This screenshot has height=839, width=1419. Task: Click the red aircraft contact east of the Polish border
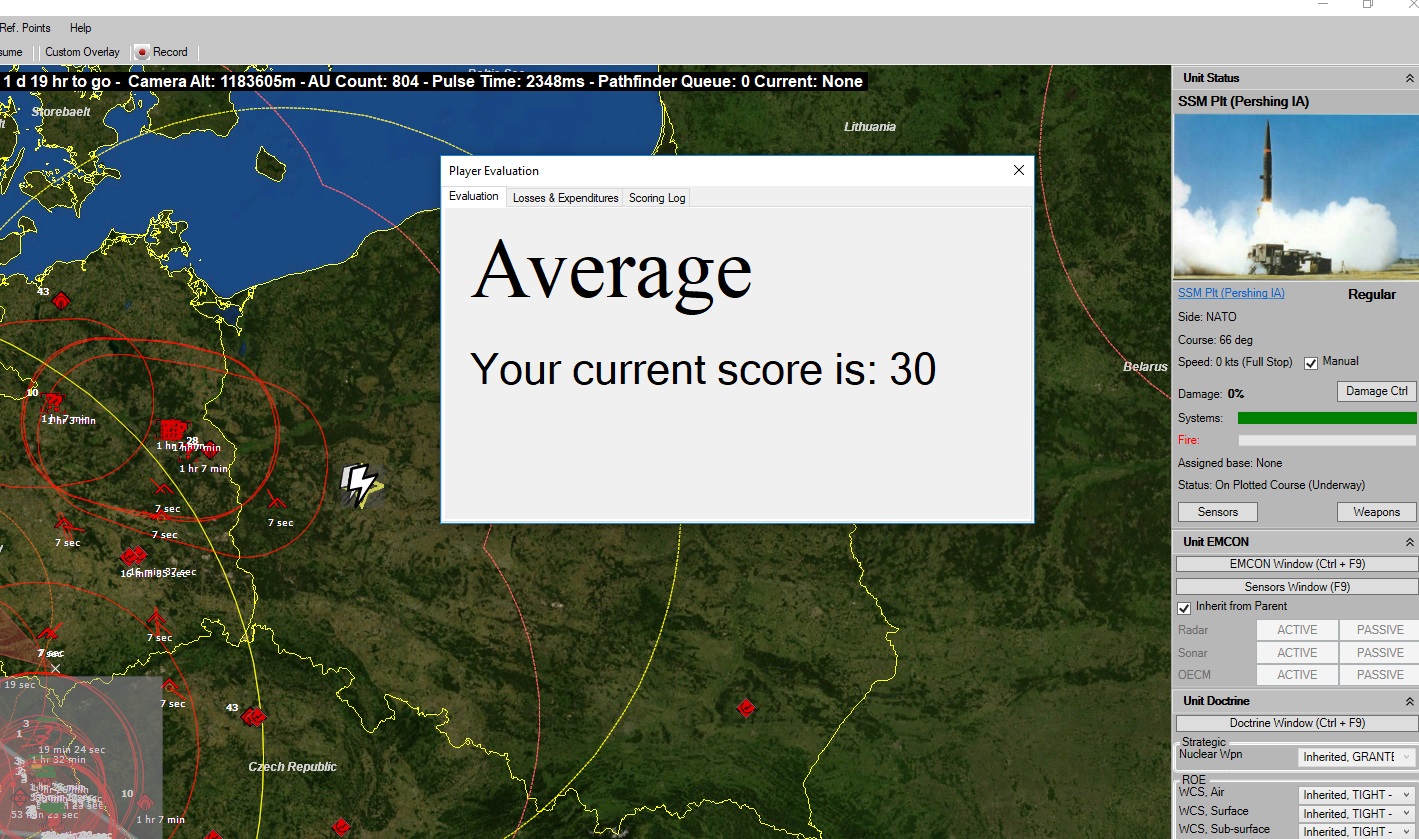tap(276, 499)
